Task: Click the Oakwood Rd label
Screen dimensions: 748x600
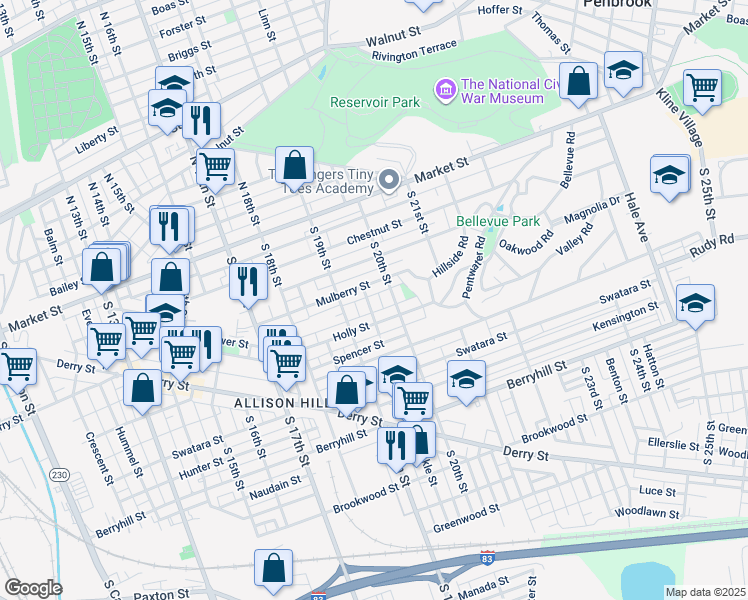Action: click(526, 242)
